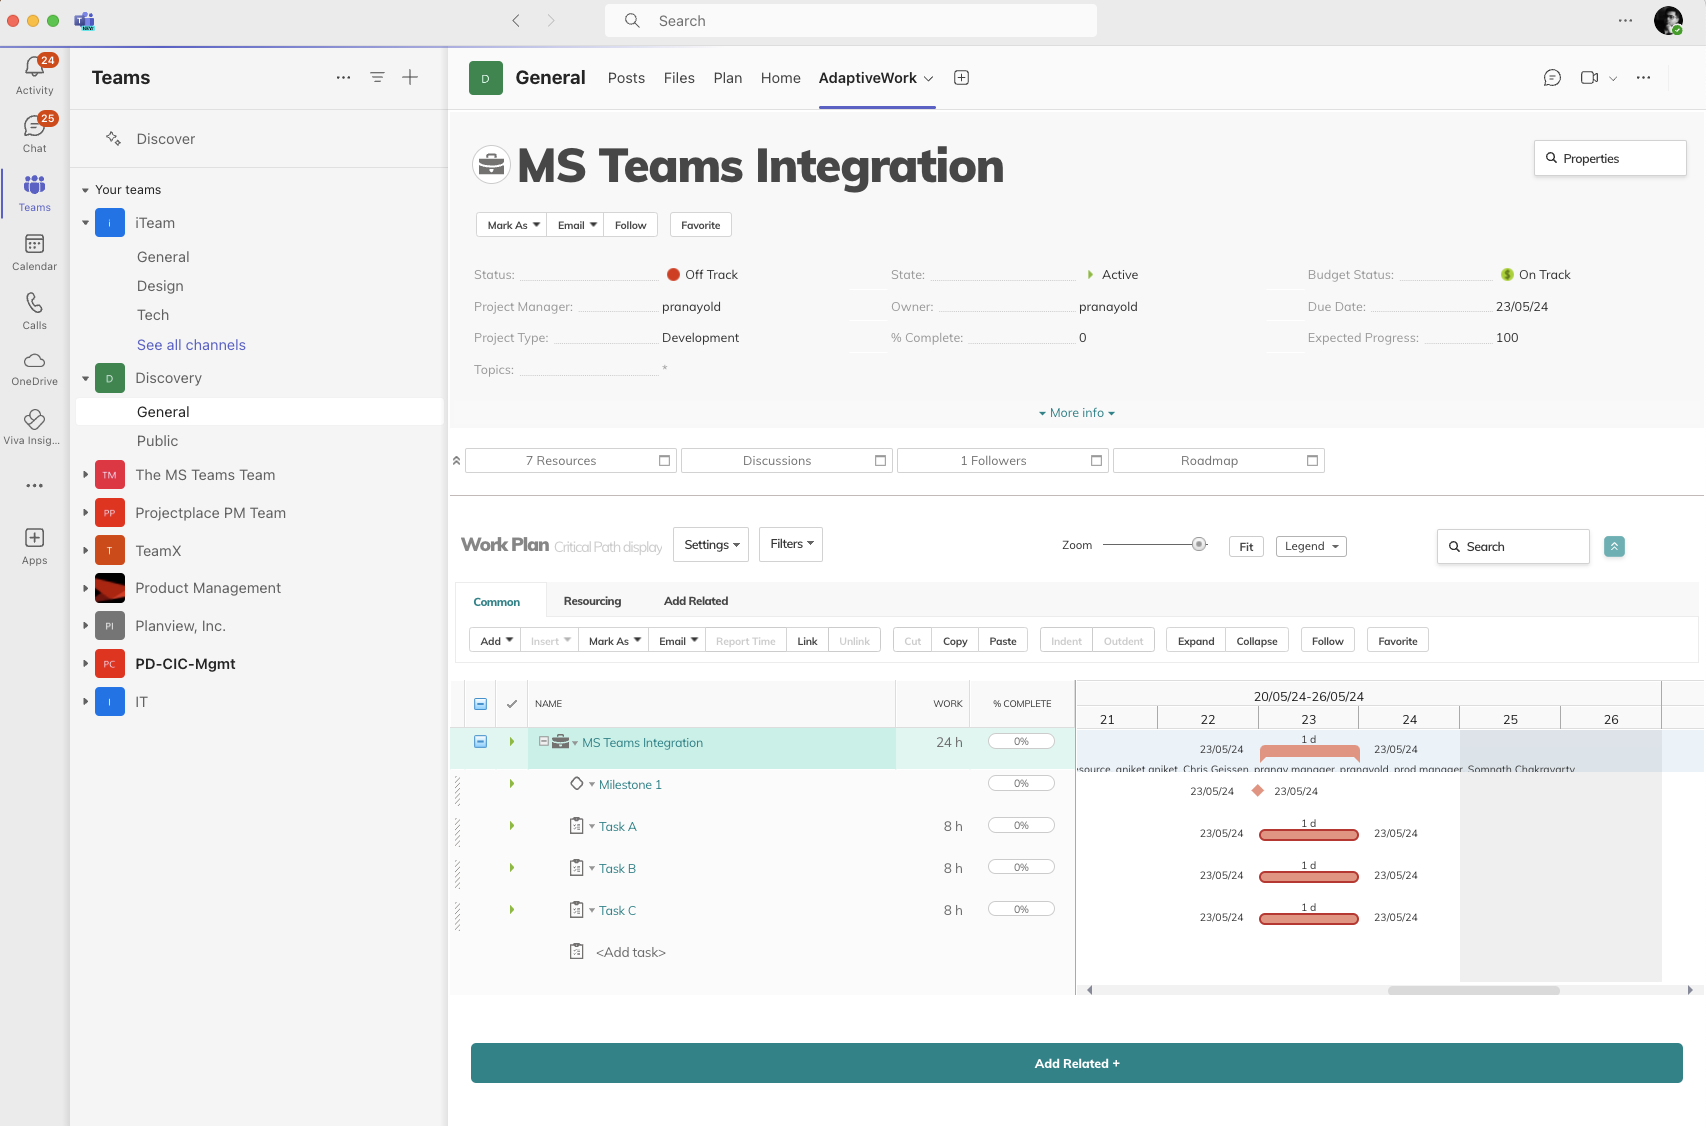Image resolution: width=1706 pixels, height=1126 pixels.
Task: Maximize the Roadmap panel box
Action: [1312, 461]
